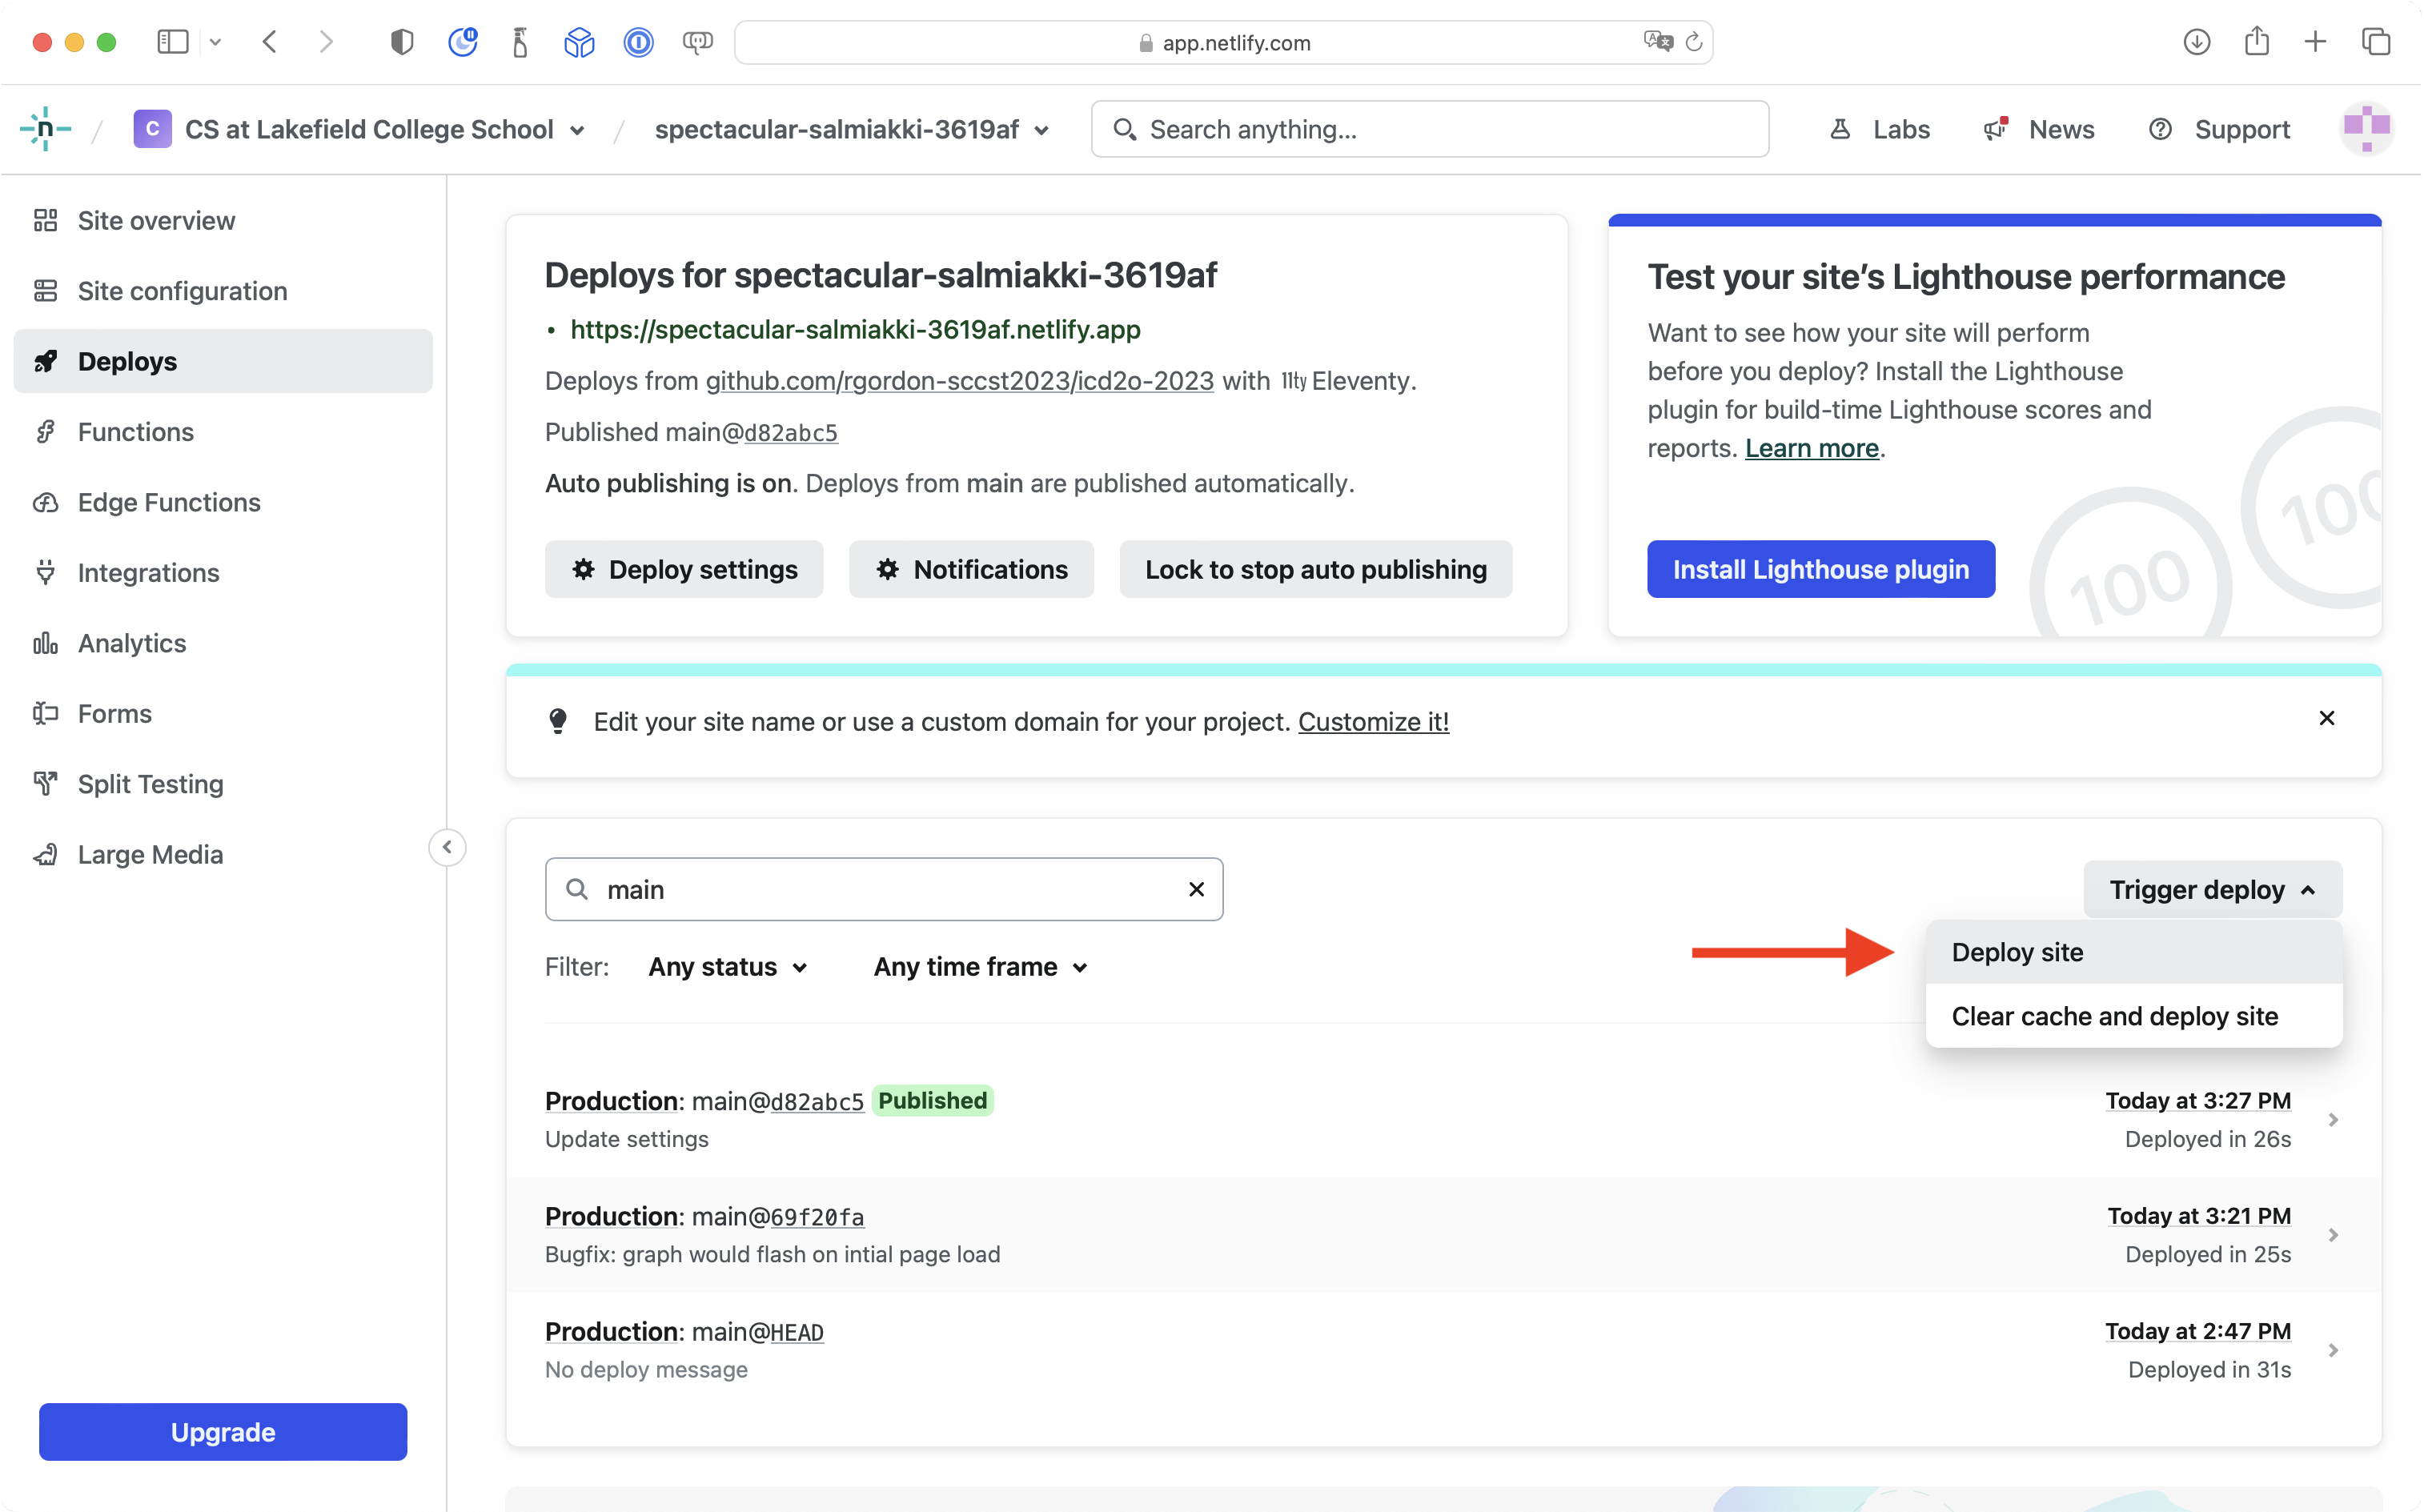Open the github.com/rgordon-sccst2023/icd2o-2023 repo link
Screen dimensions: 2424x1512
tap(960, 381)
